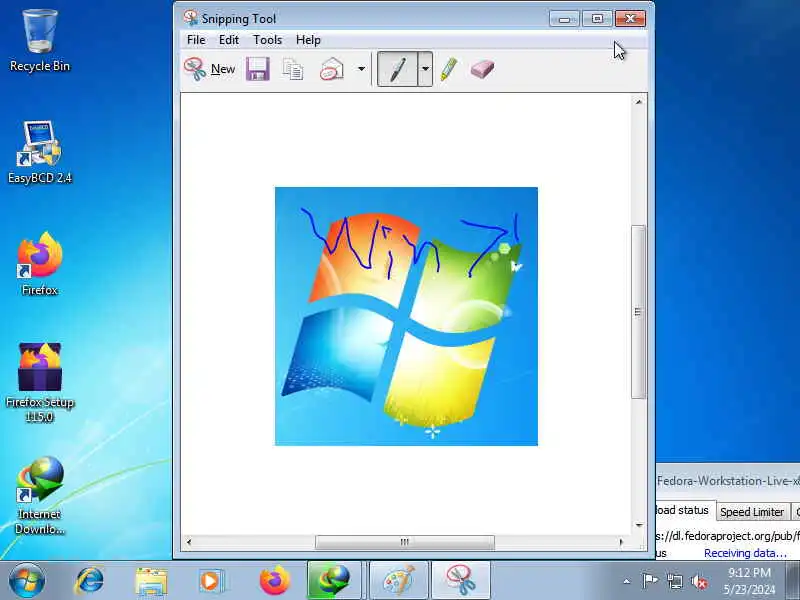Click the captured Windows 7 logo image
This screenshot has height=600, width=800.
pos(406,316)
